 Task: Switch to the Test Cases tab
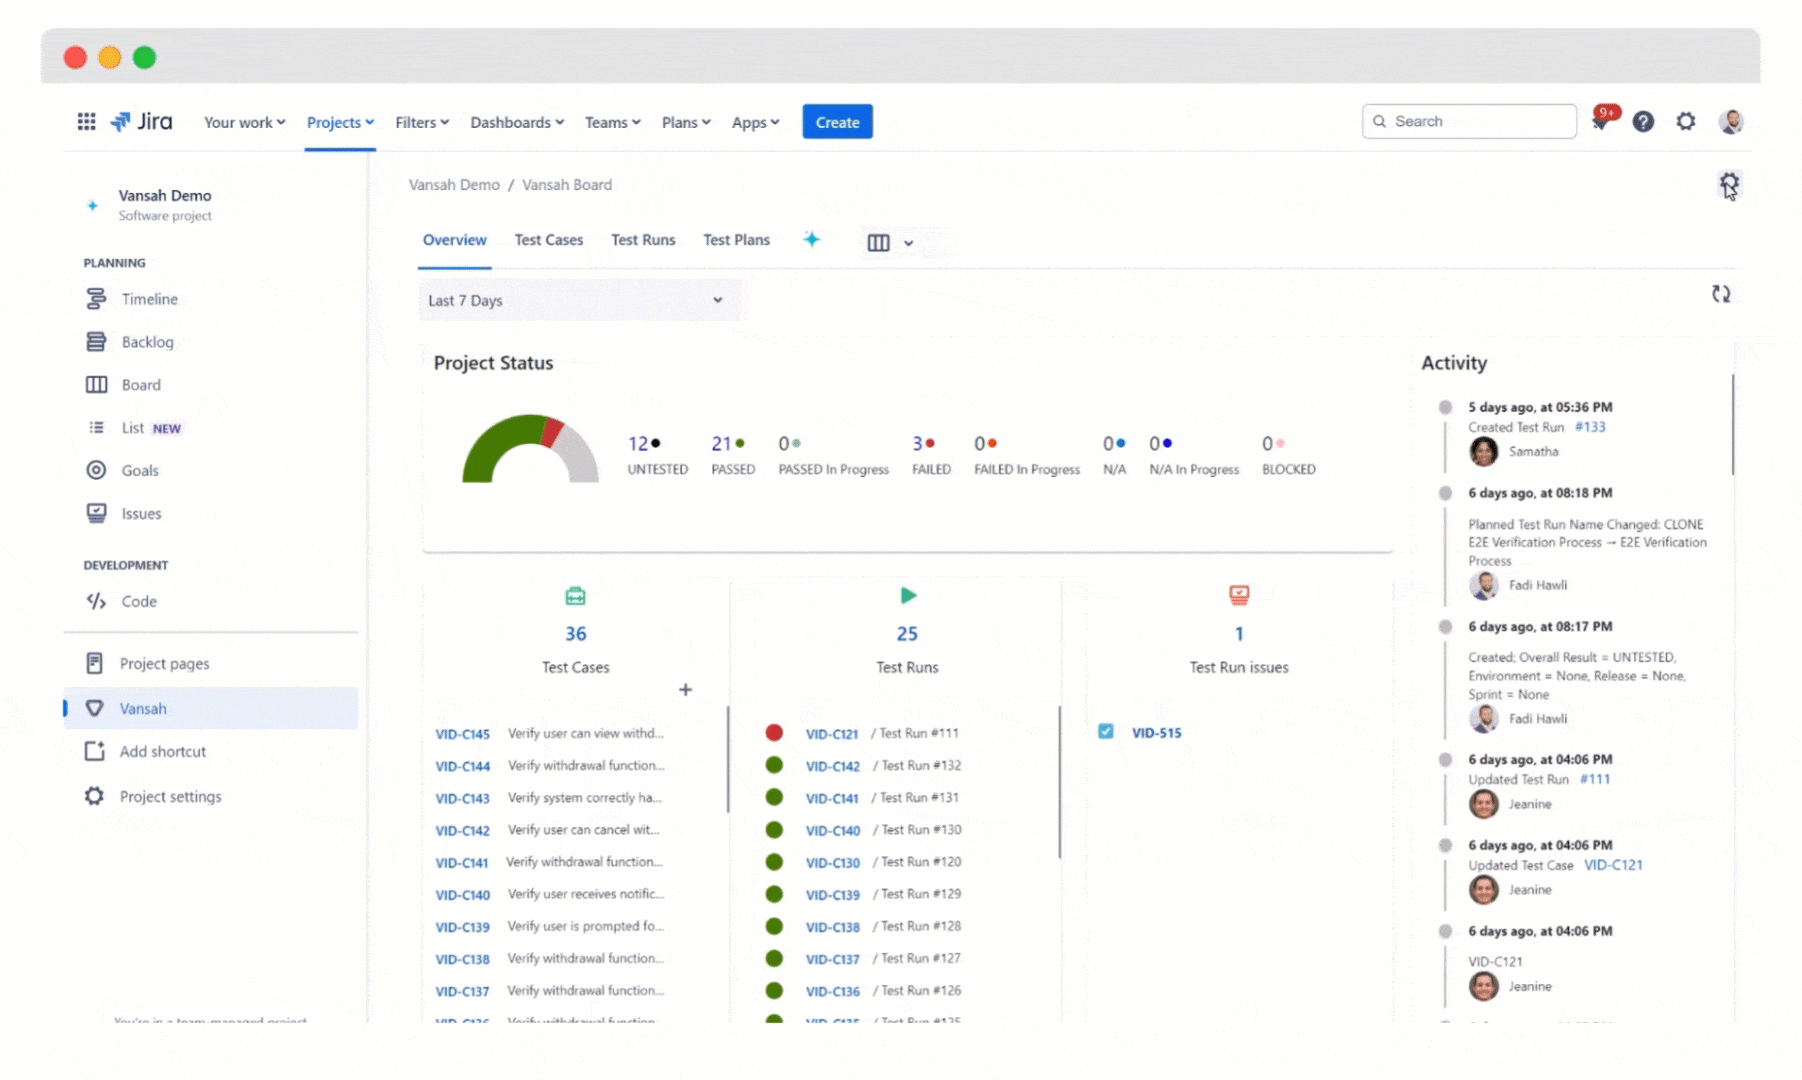548,240
